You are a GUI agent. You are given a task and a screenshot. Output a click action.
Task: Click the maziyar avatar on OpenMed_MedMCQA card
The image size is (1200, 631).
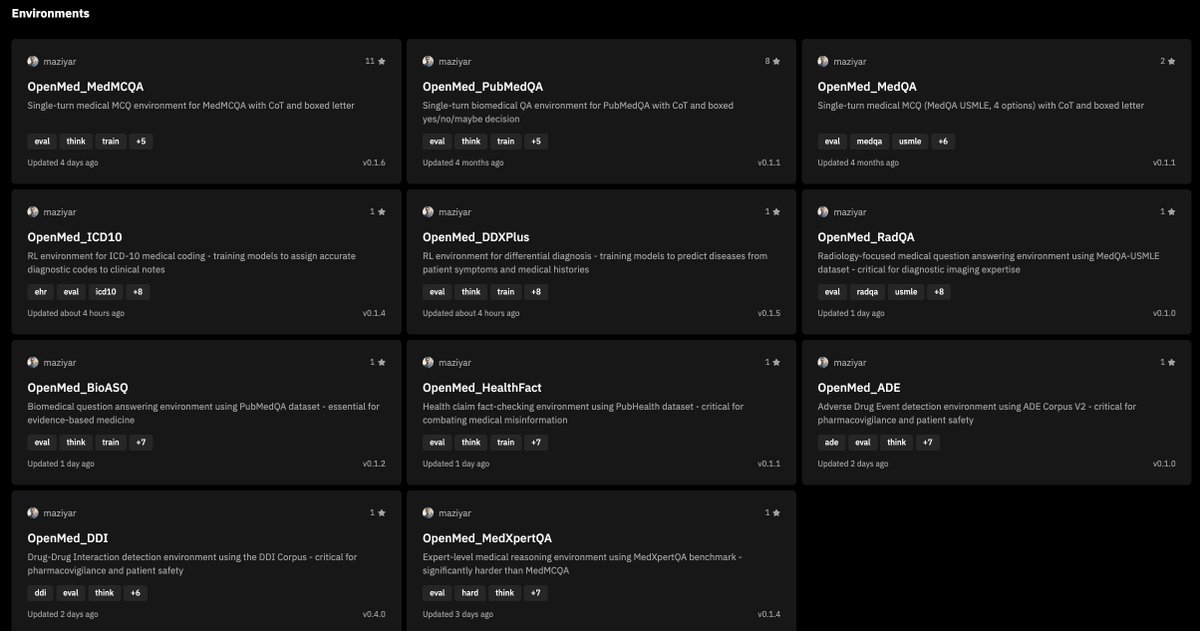33,61
